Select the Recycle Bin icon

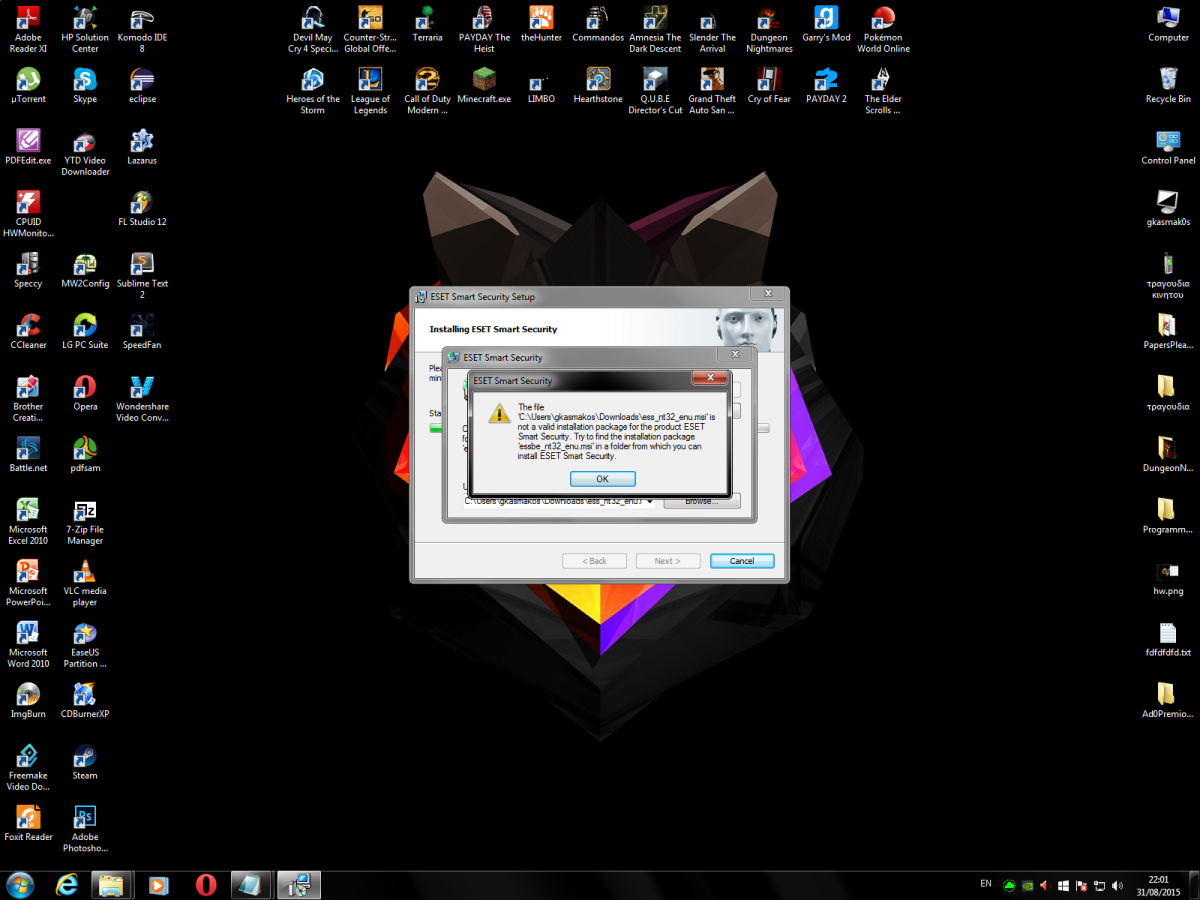[x=1167, y=80]
